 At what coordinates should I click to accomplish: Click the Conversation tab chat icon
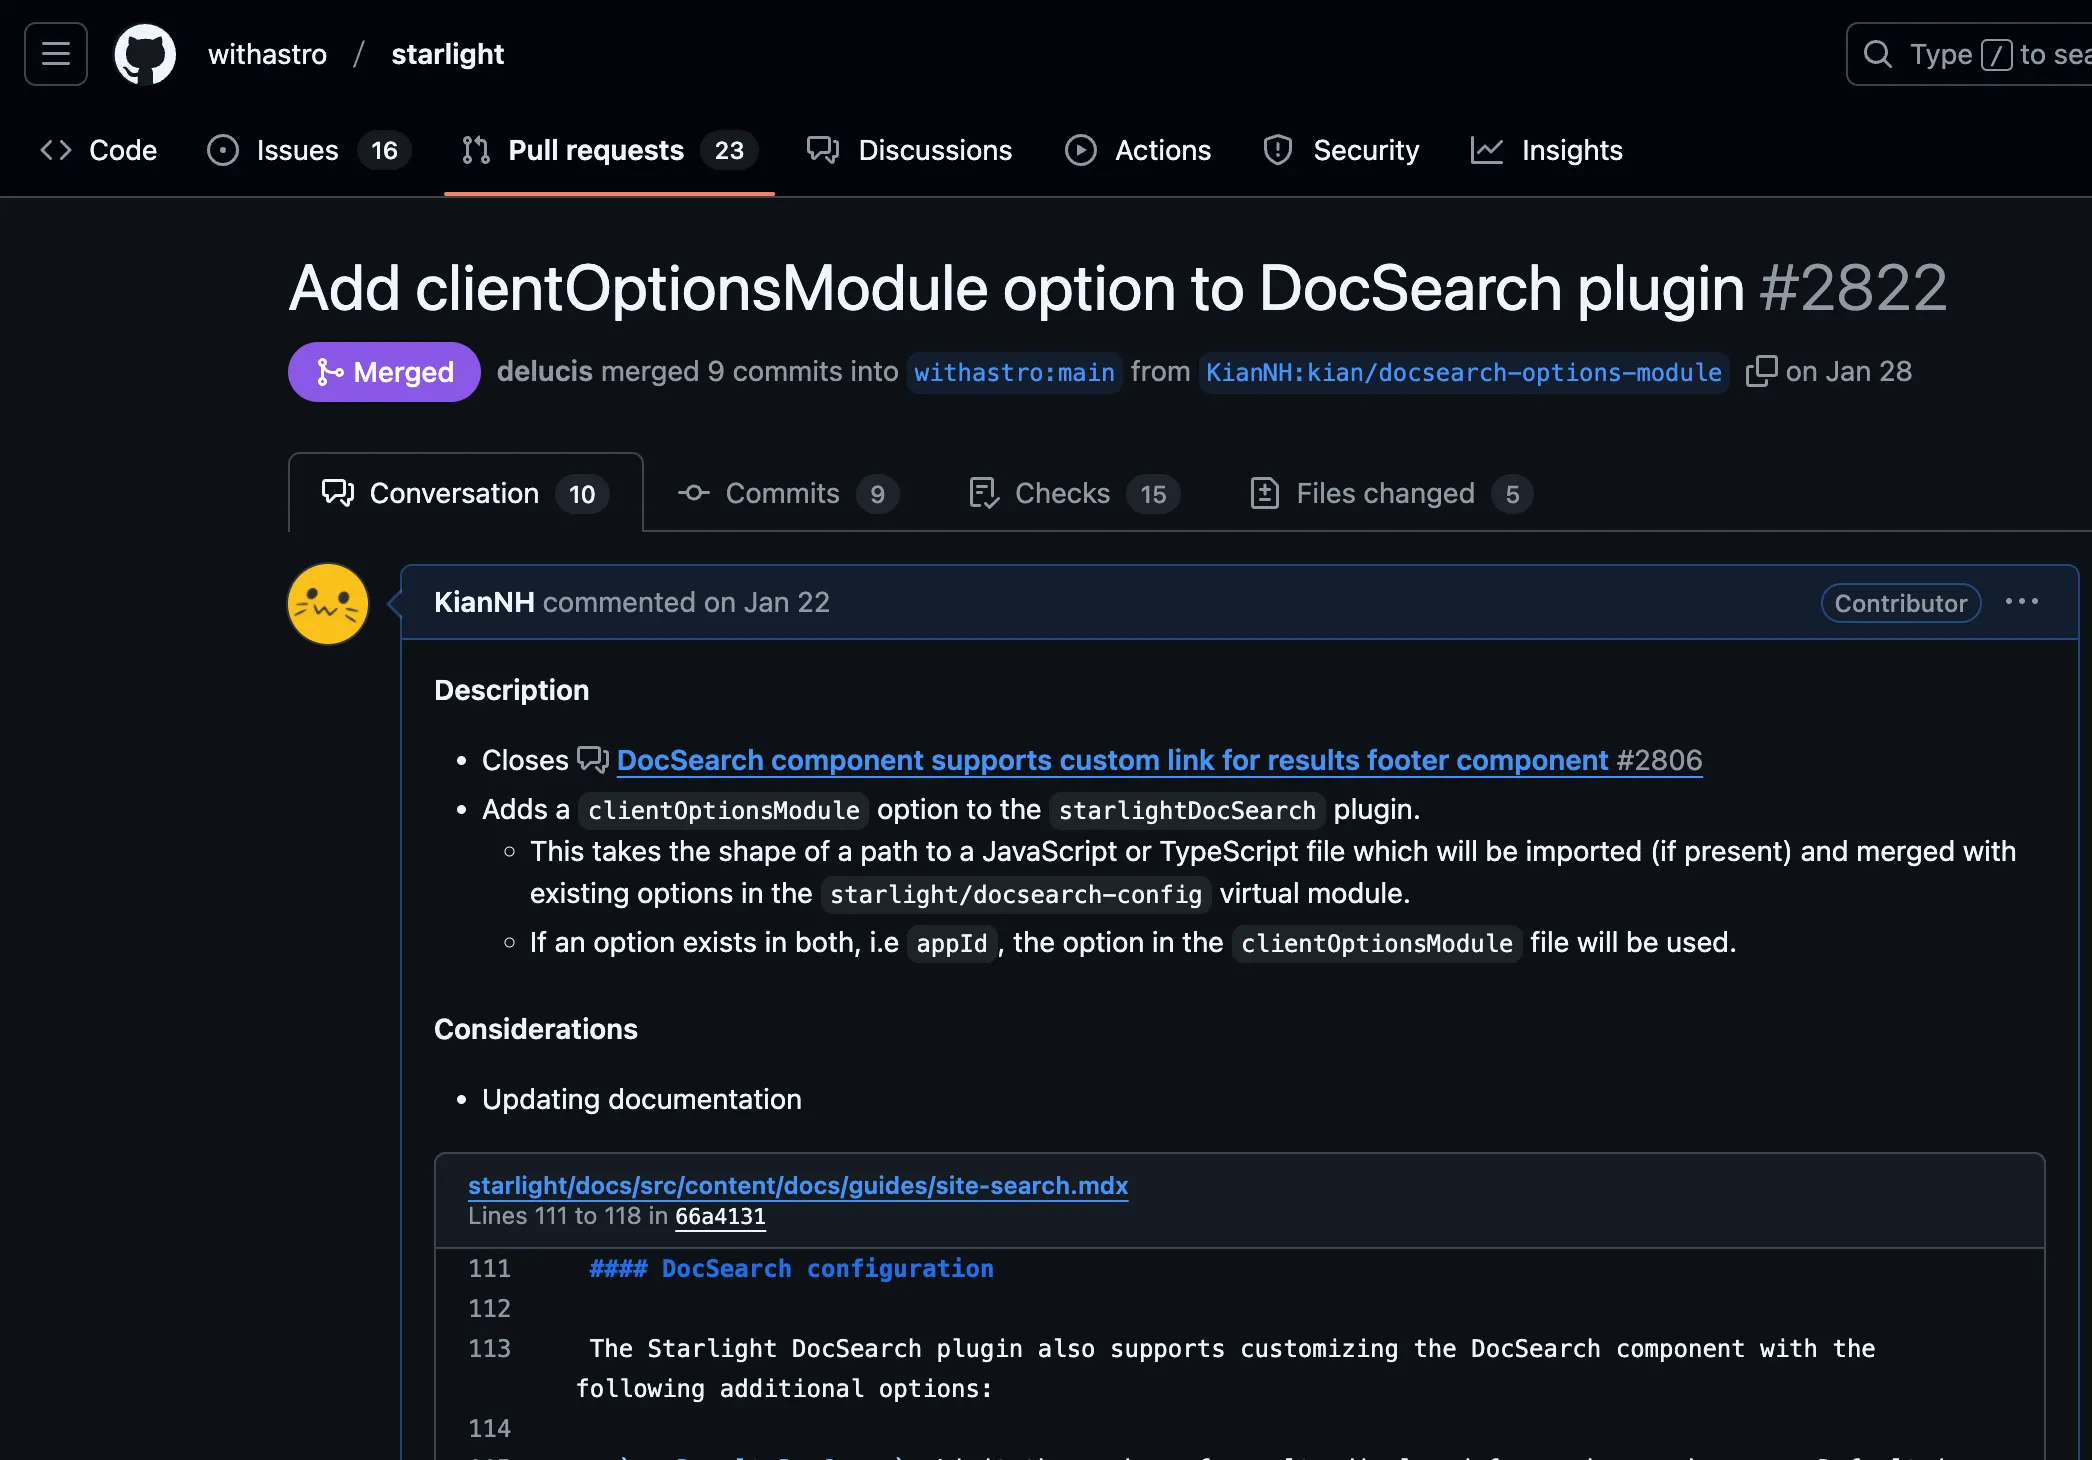click(338, 493)
